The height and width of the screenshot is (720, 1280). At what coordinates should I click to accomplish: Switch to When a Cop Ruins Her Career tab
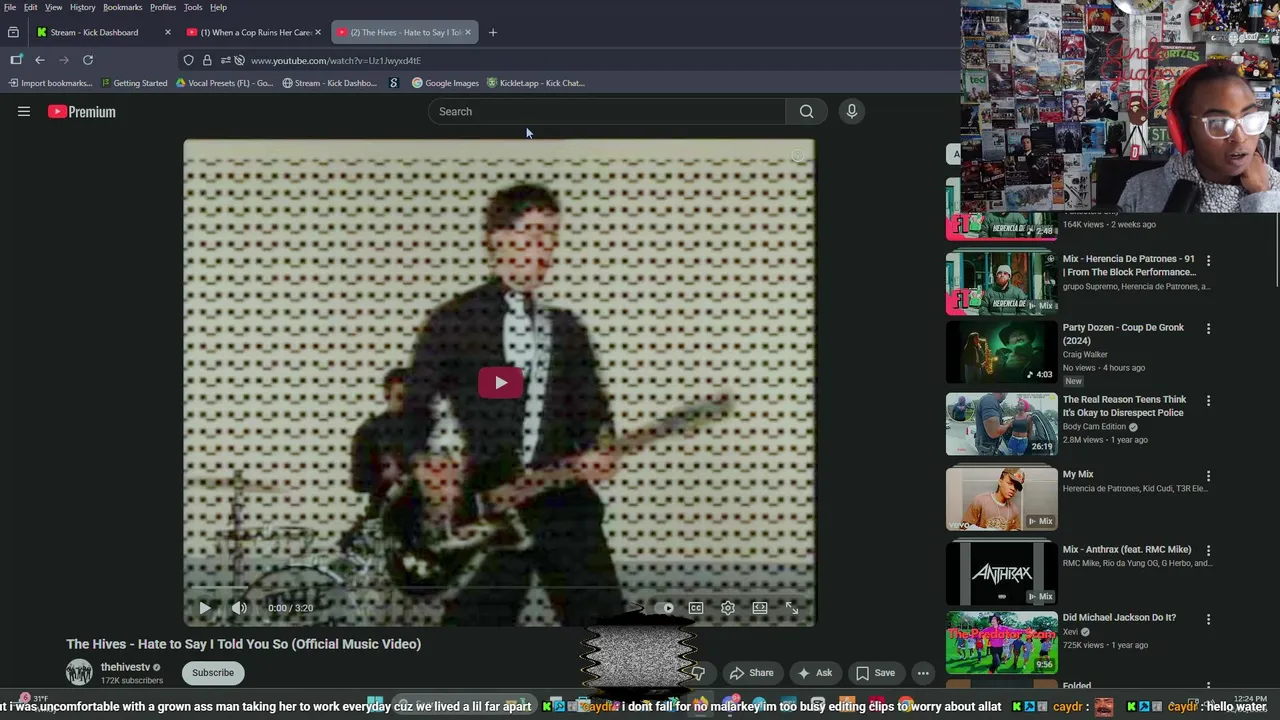pos(255,32)
